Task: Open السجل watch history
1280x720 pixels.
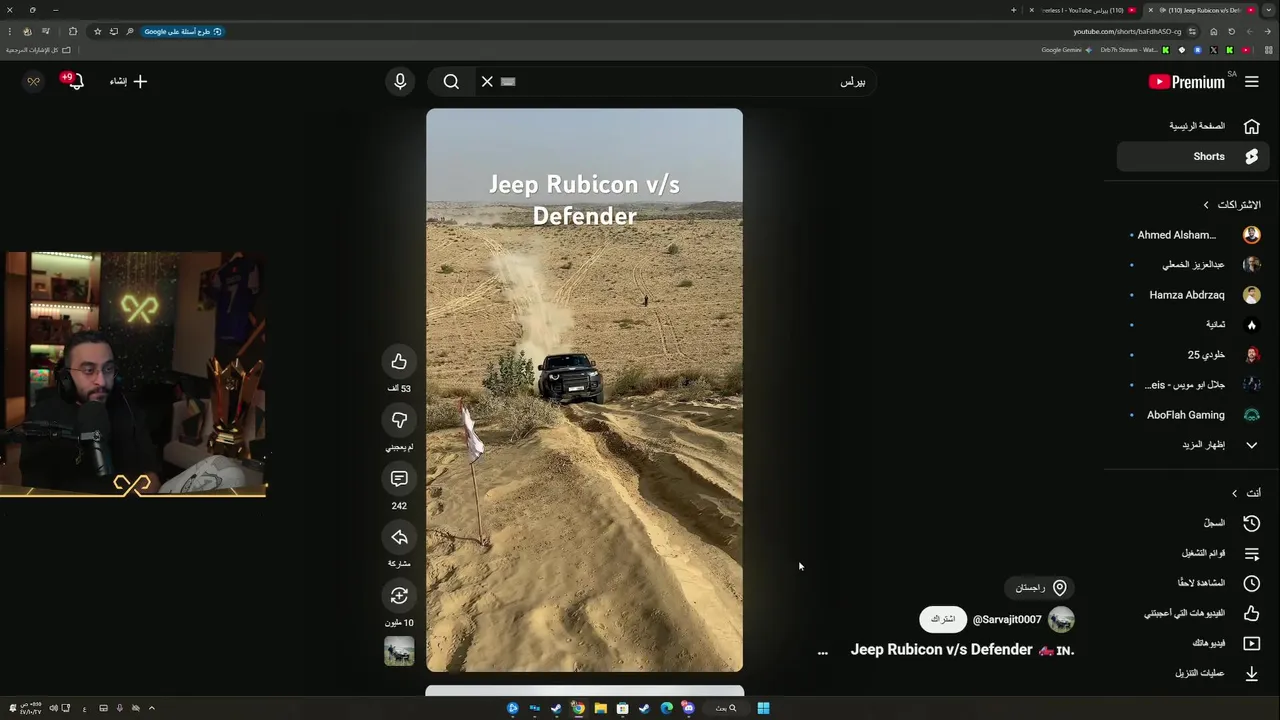Action: [1193, 523]
